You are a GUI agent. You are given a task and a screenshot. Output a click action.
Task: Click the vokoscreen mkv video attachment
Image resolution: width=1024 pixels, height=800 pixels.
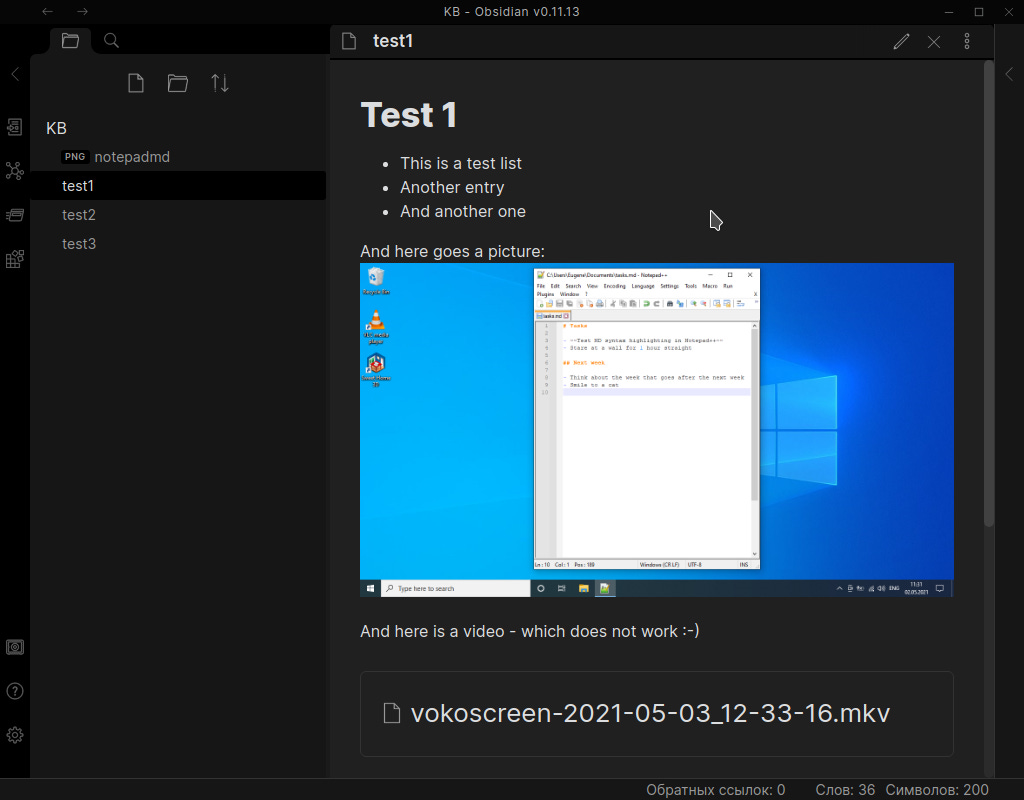(656, 713)
